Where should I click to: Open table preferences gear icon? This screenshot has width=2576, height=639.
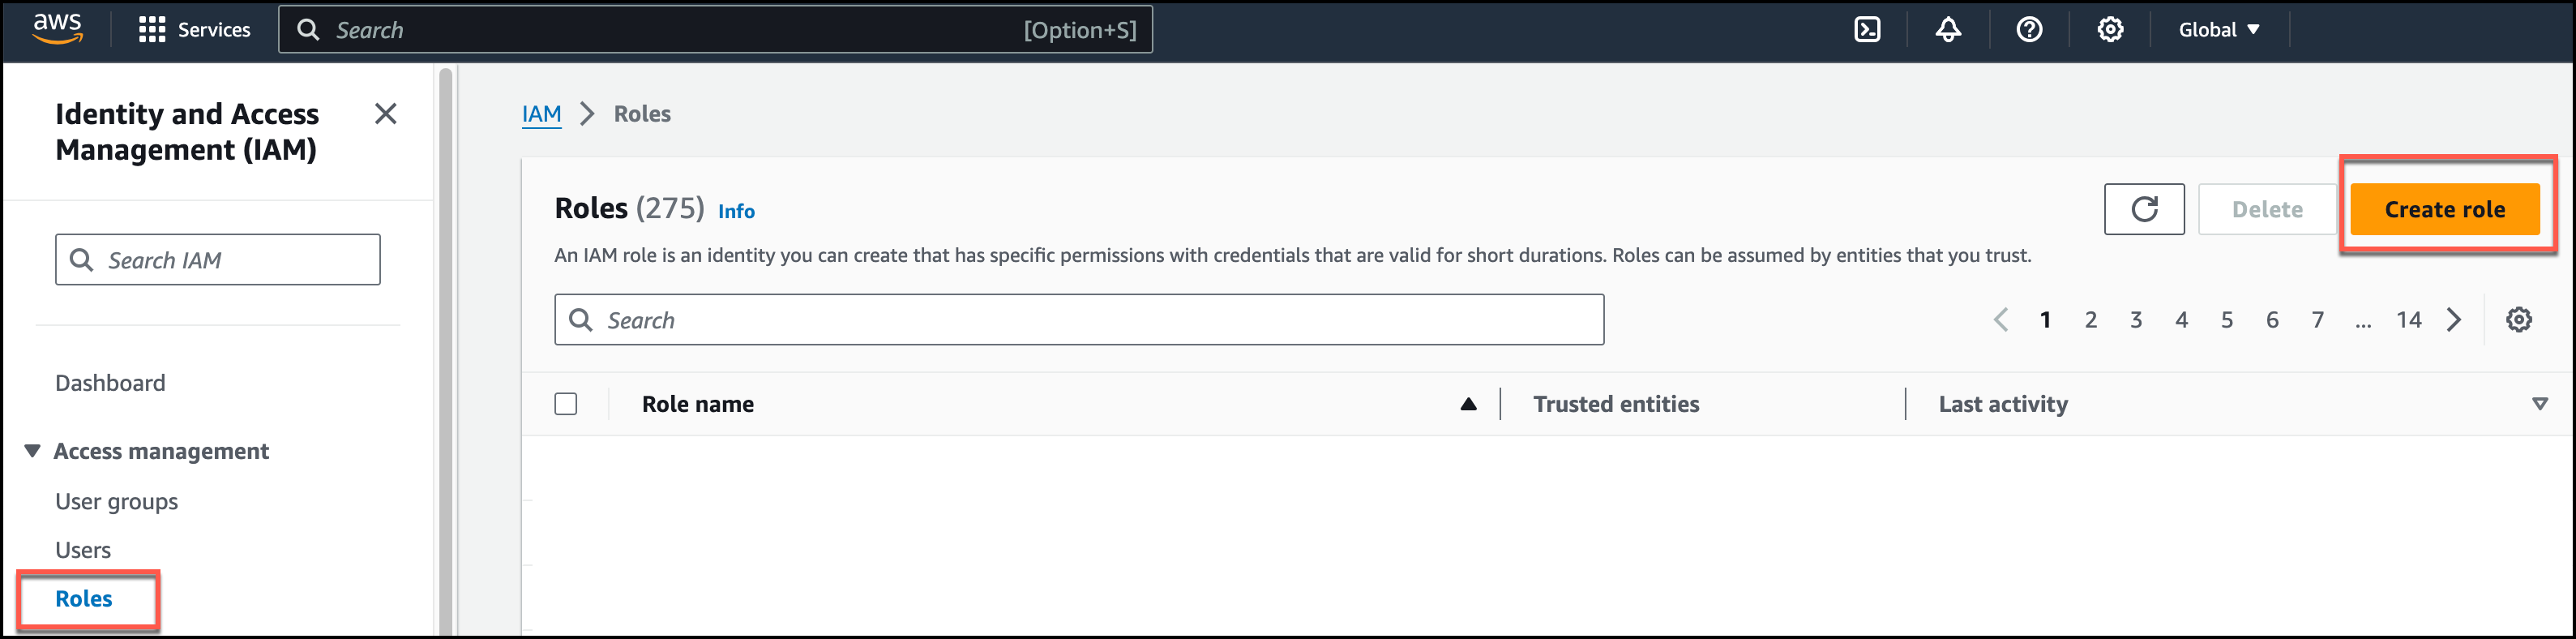(x=2518, y=320)
